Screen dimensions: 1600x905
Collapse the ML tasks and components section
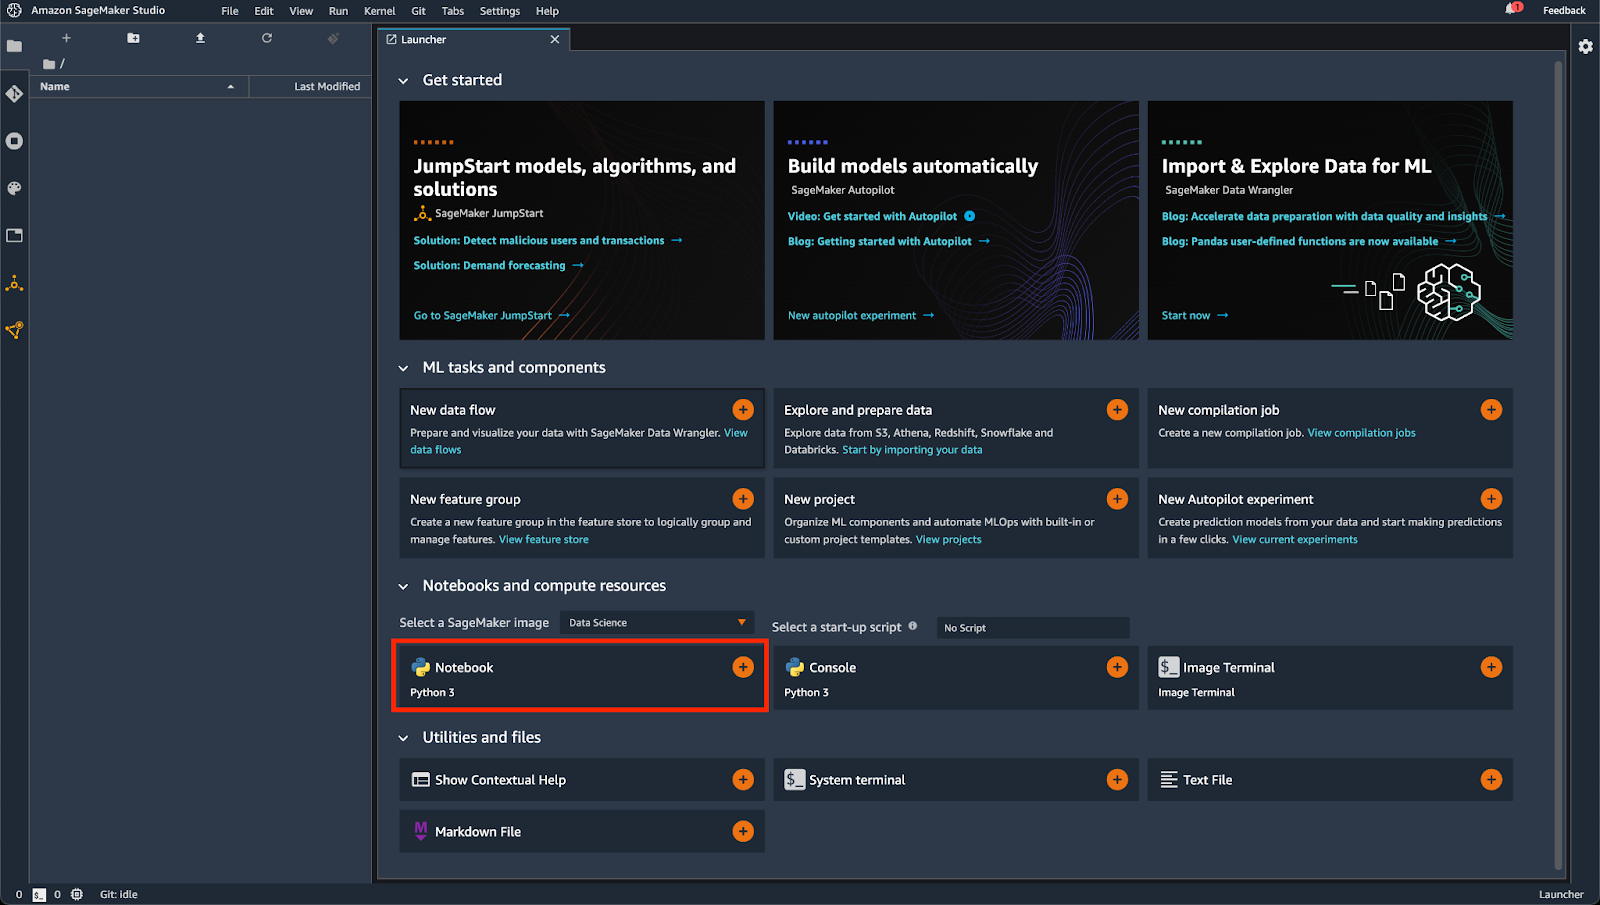click(404, 368)
